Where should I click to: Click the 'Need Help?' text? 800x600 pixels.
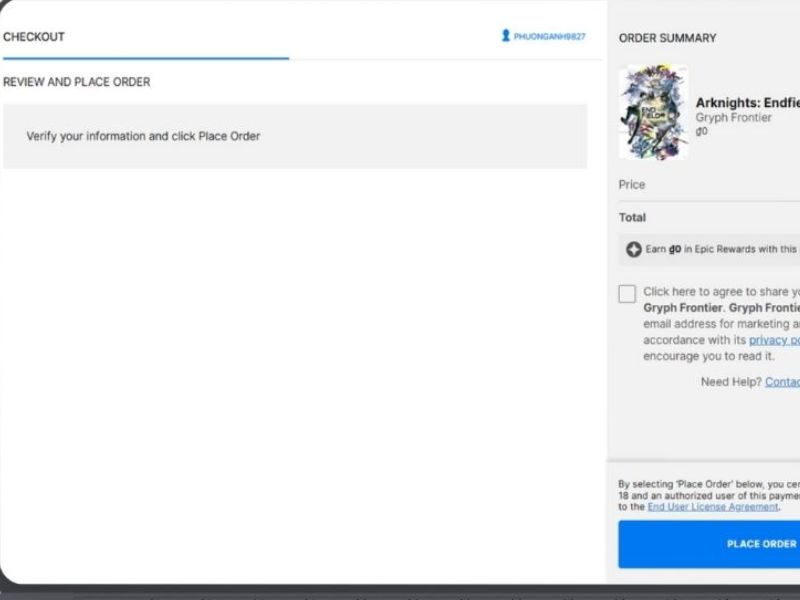coord(731,382)
